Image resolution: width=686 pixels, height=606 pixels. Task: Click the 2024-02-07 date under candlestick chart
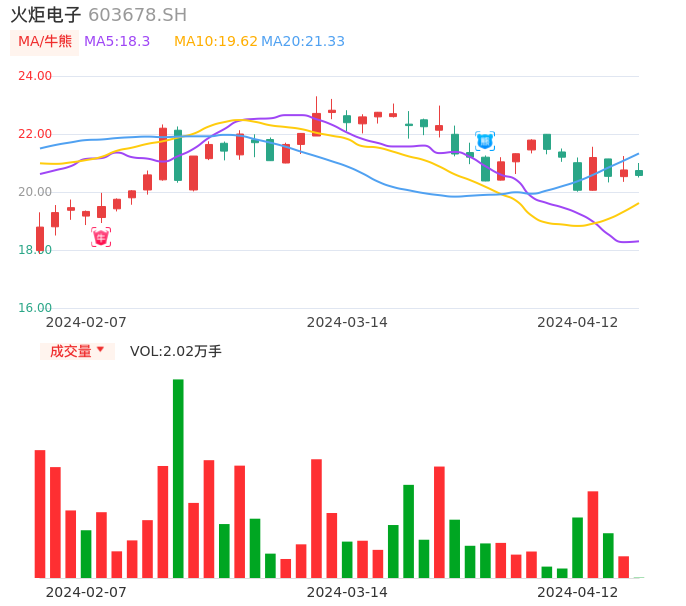86,322
